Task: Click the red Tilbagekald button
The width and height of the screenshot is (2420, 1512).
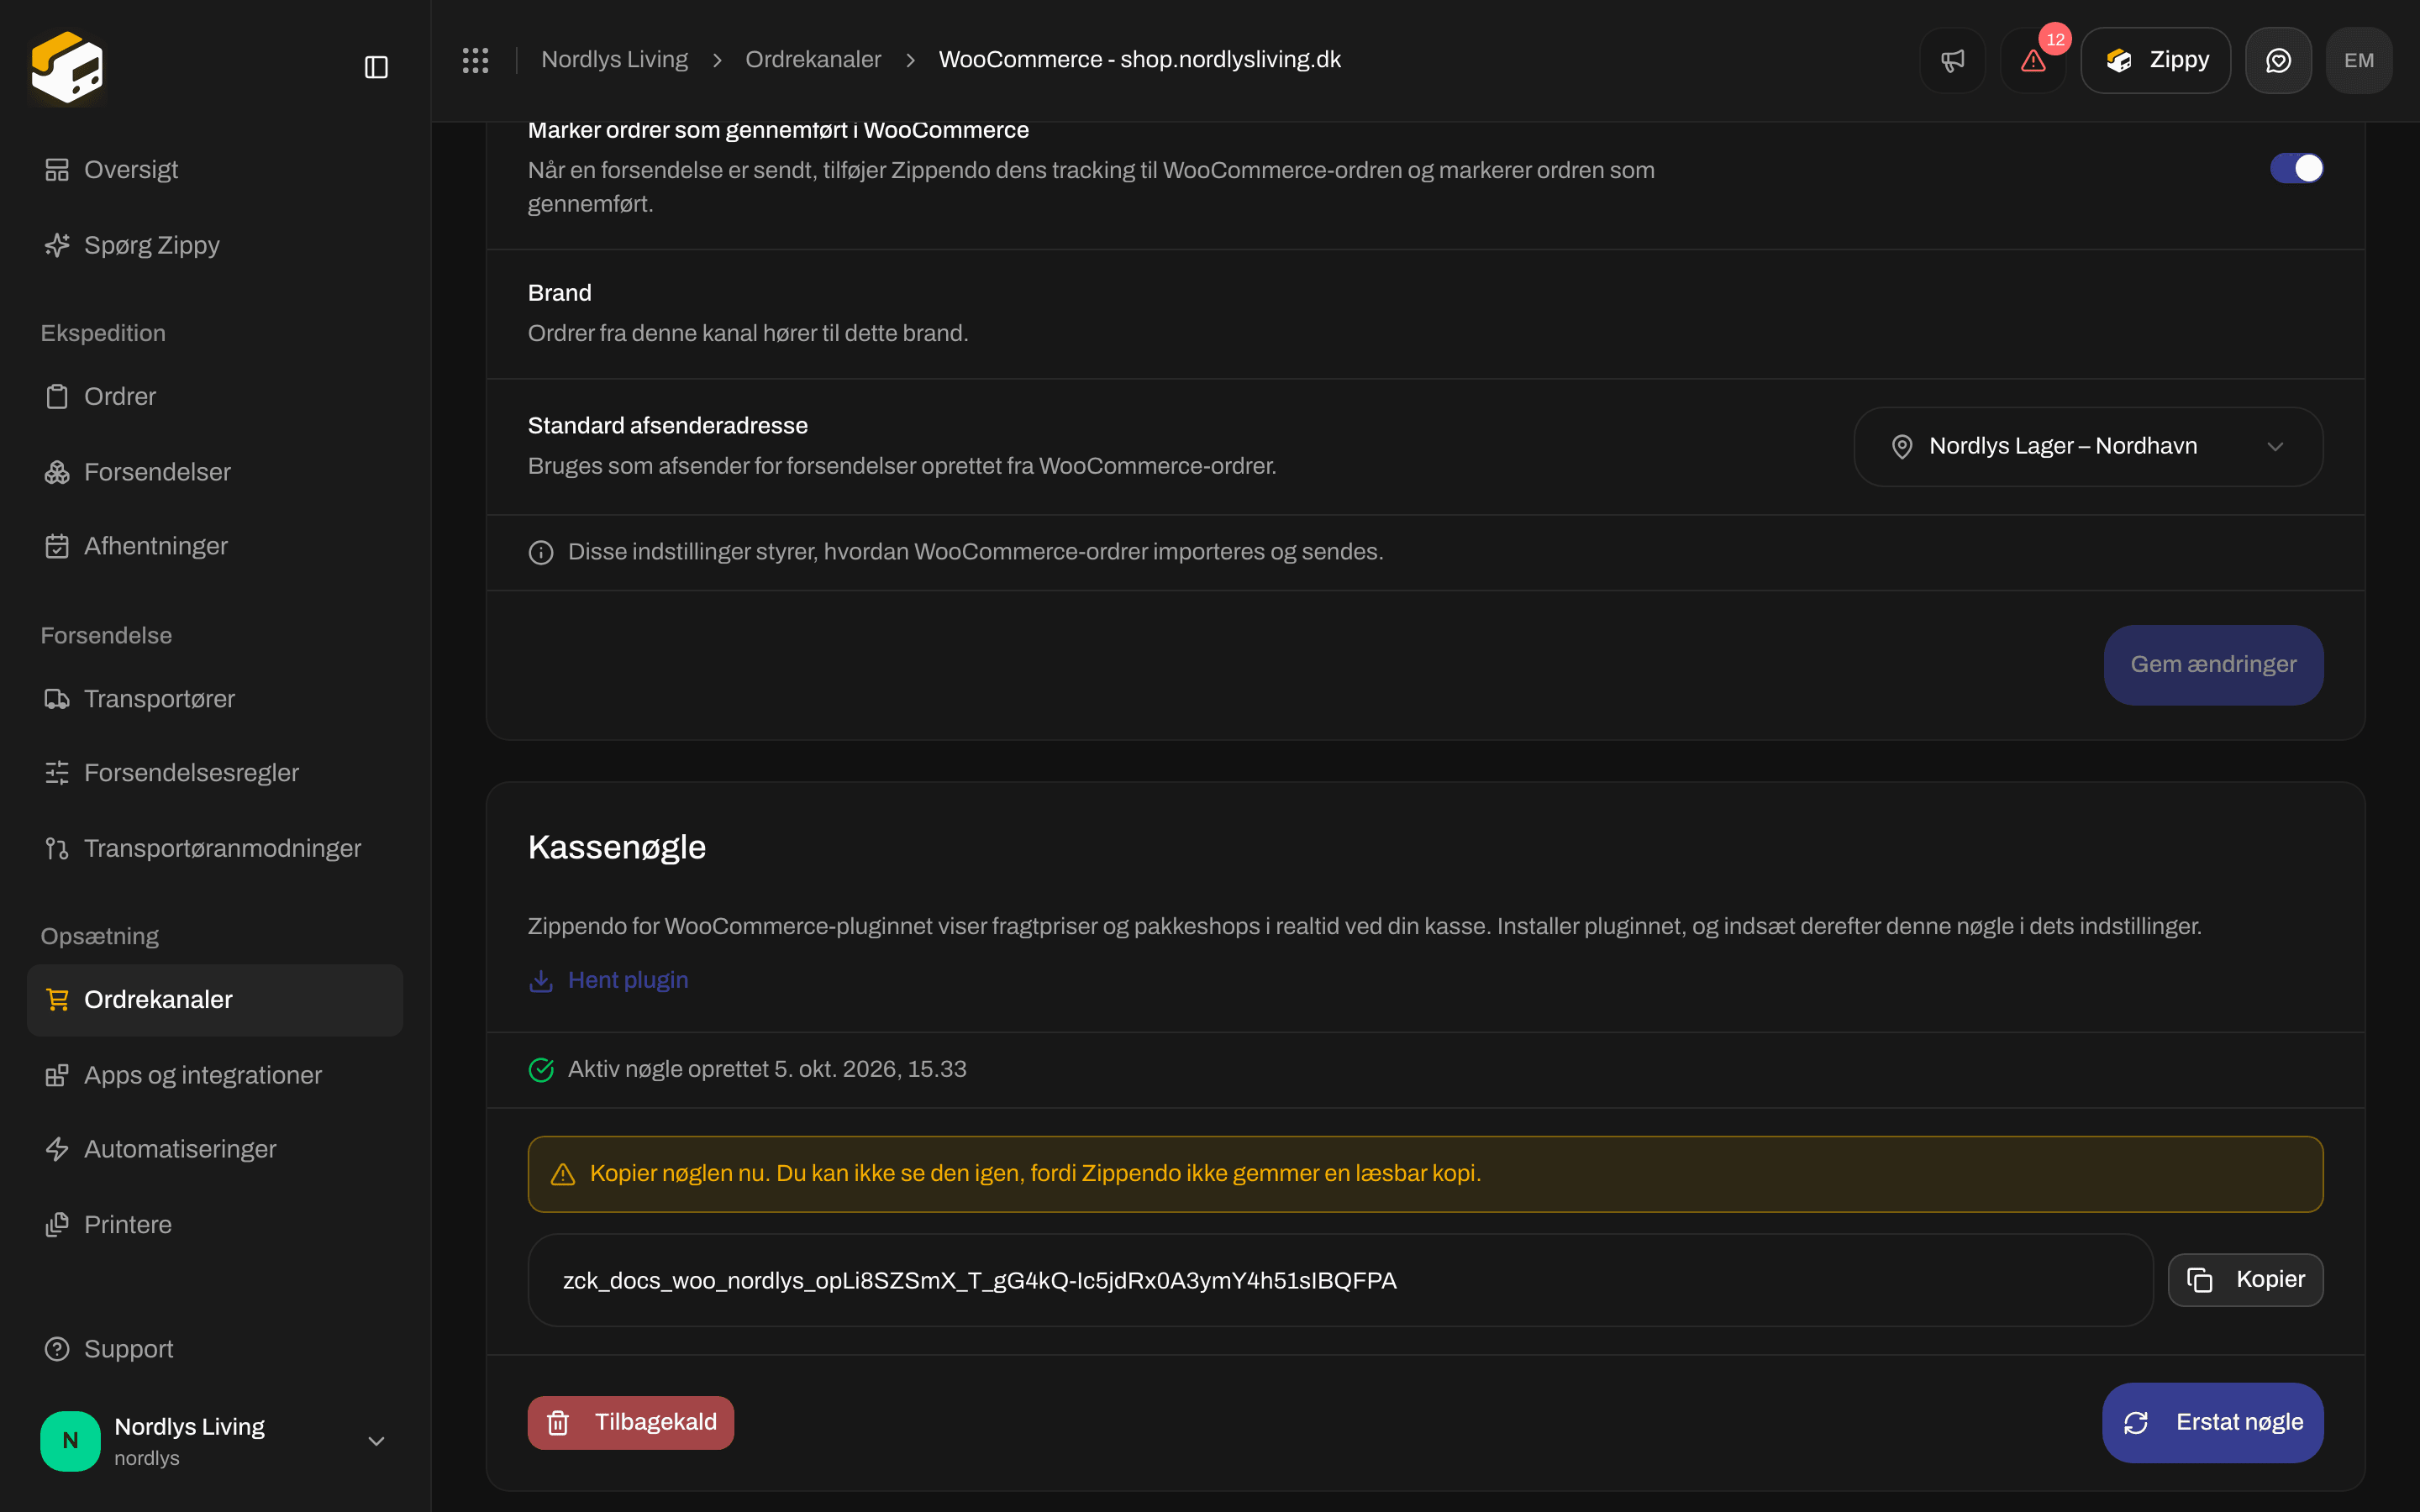Action: 631,1422
